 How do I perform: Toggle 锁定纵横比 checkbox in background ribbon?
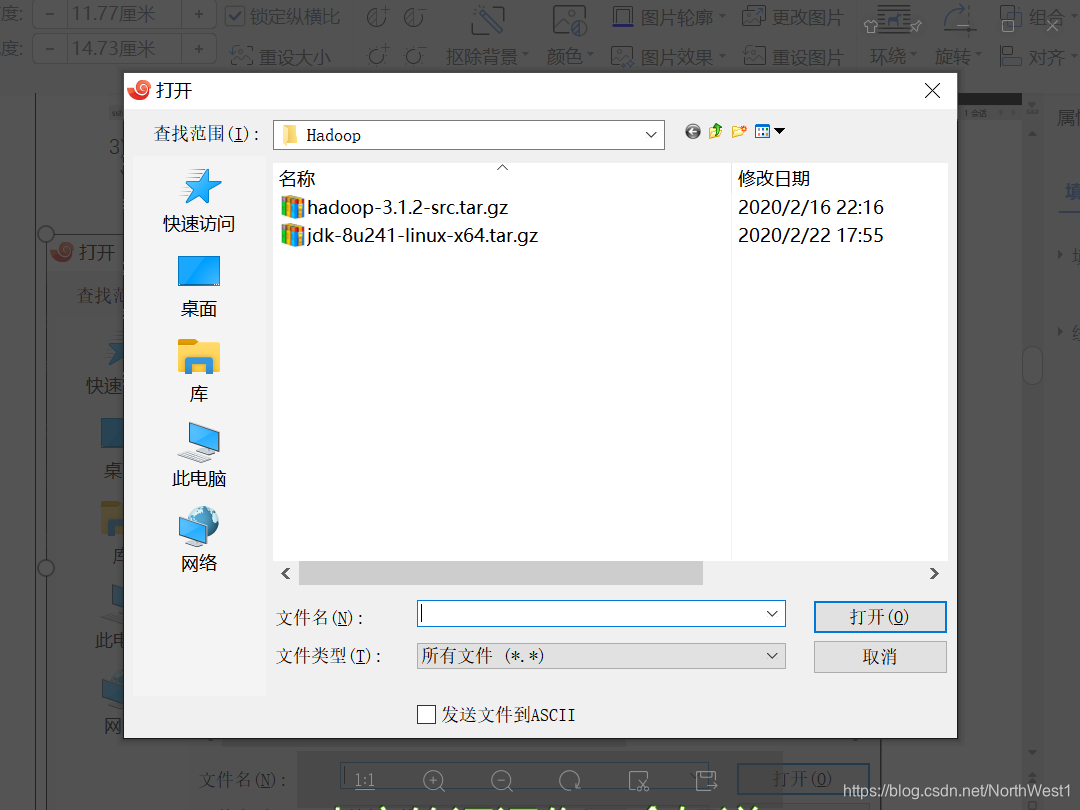point(235,16)
